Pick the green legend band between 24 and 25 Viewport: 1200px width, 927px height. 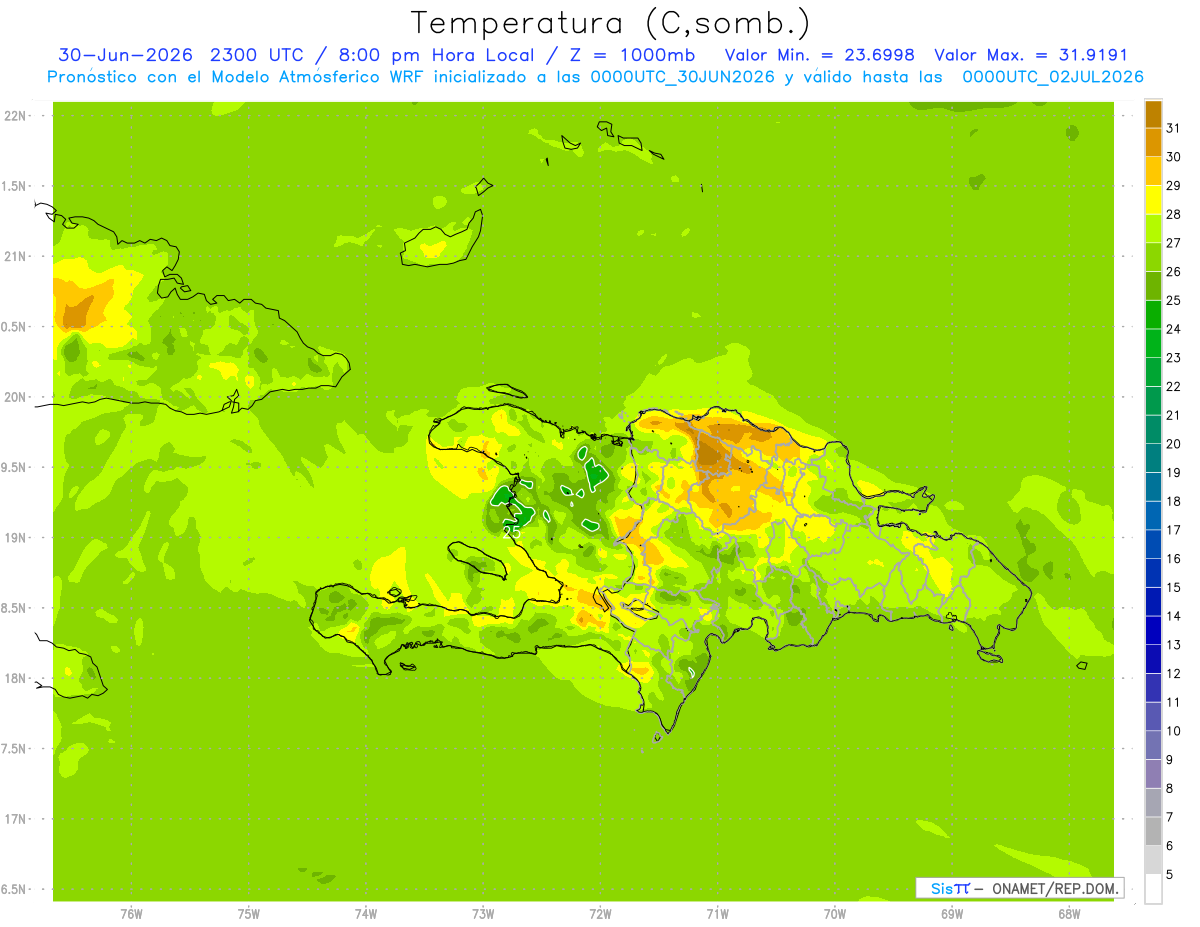[1153, 314]
